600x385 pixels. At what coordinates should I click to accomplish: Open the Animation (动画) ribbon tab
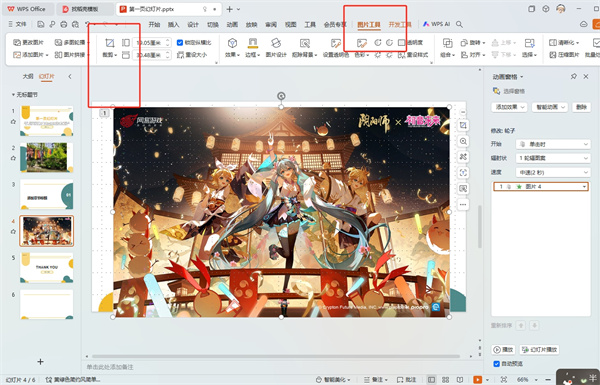[232, 24]
